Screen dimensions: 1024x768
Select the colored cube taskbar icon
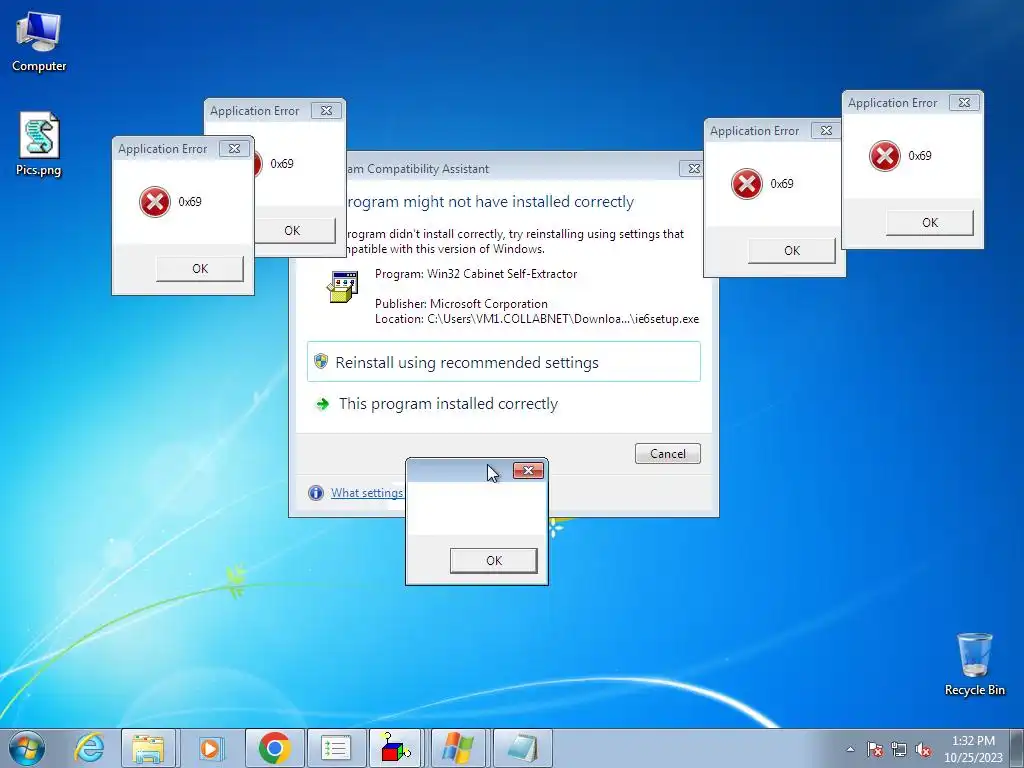pyautogui.click(x=396, y=748)
